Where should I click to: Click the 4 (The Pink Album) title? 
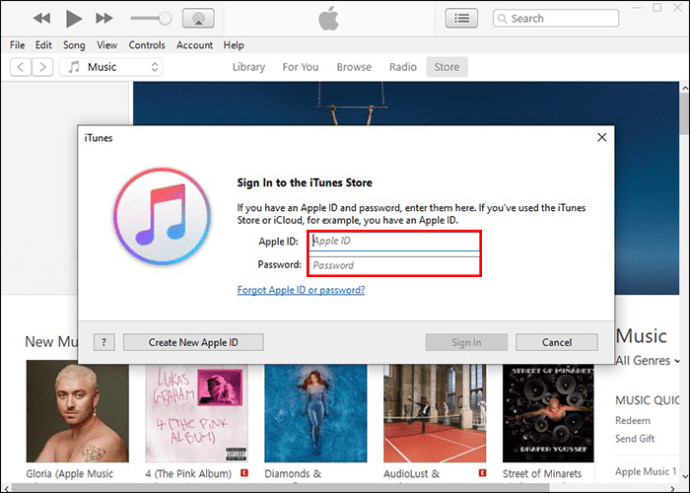pos(188,474)
